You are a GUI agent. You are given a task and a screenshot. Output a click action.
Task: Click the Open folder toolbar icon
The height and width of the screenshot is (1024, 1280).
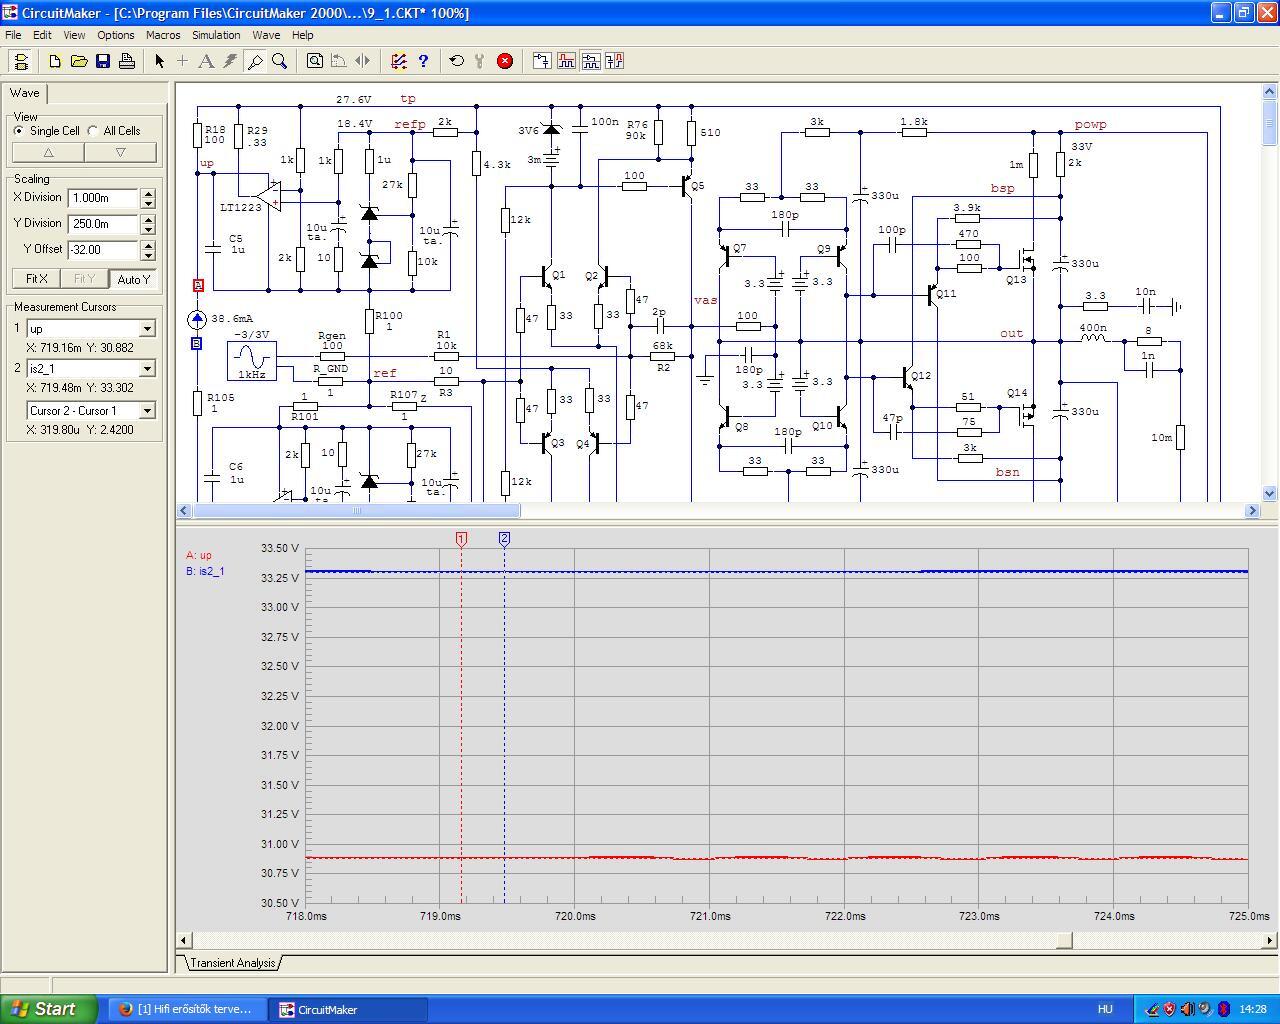79,61
